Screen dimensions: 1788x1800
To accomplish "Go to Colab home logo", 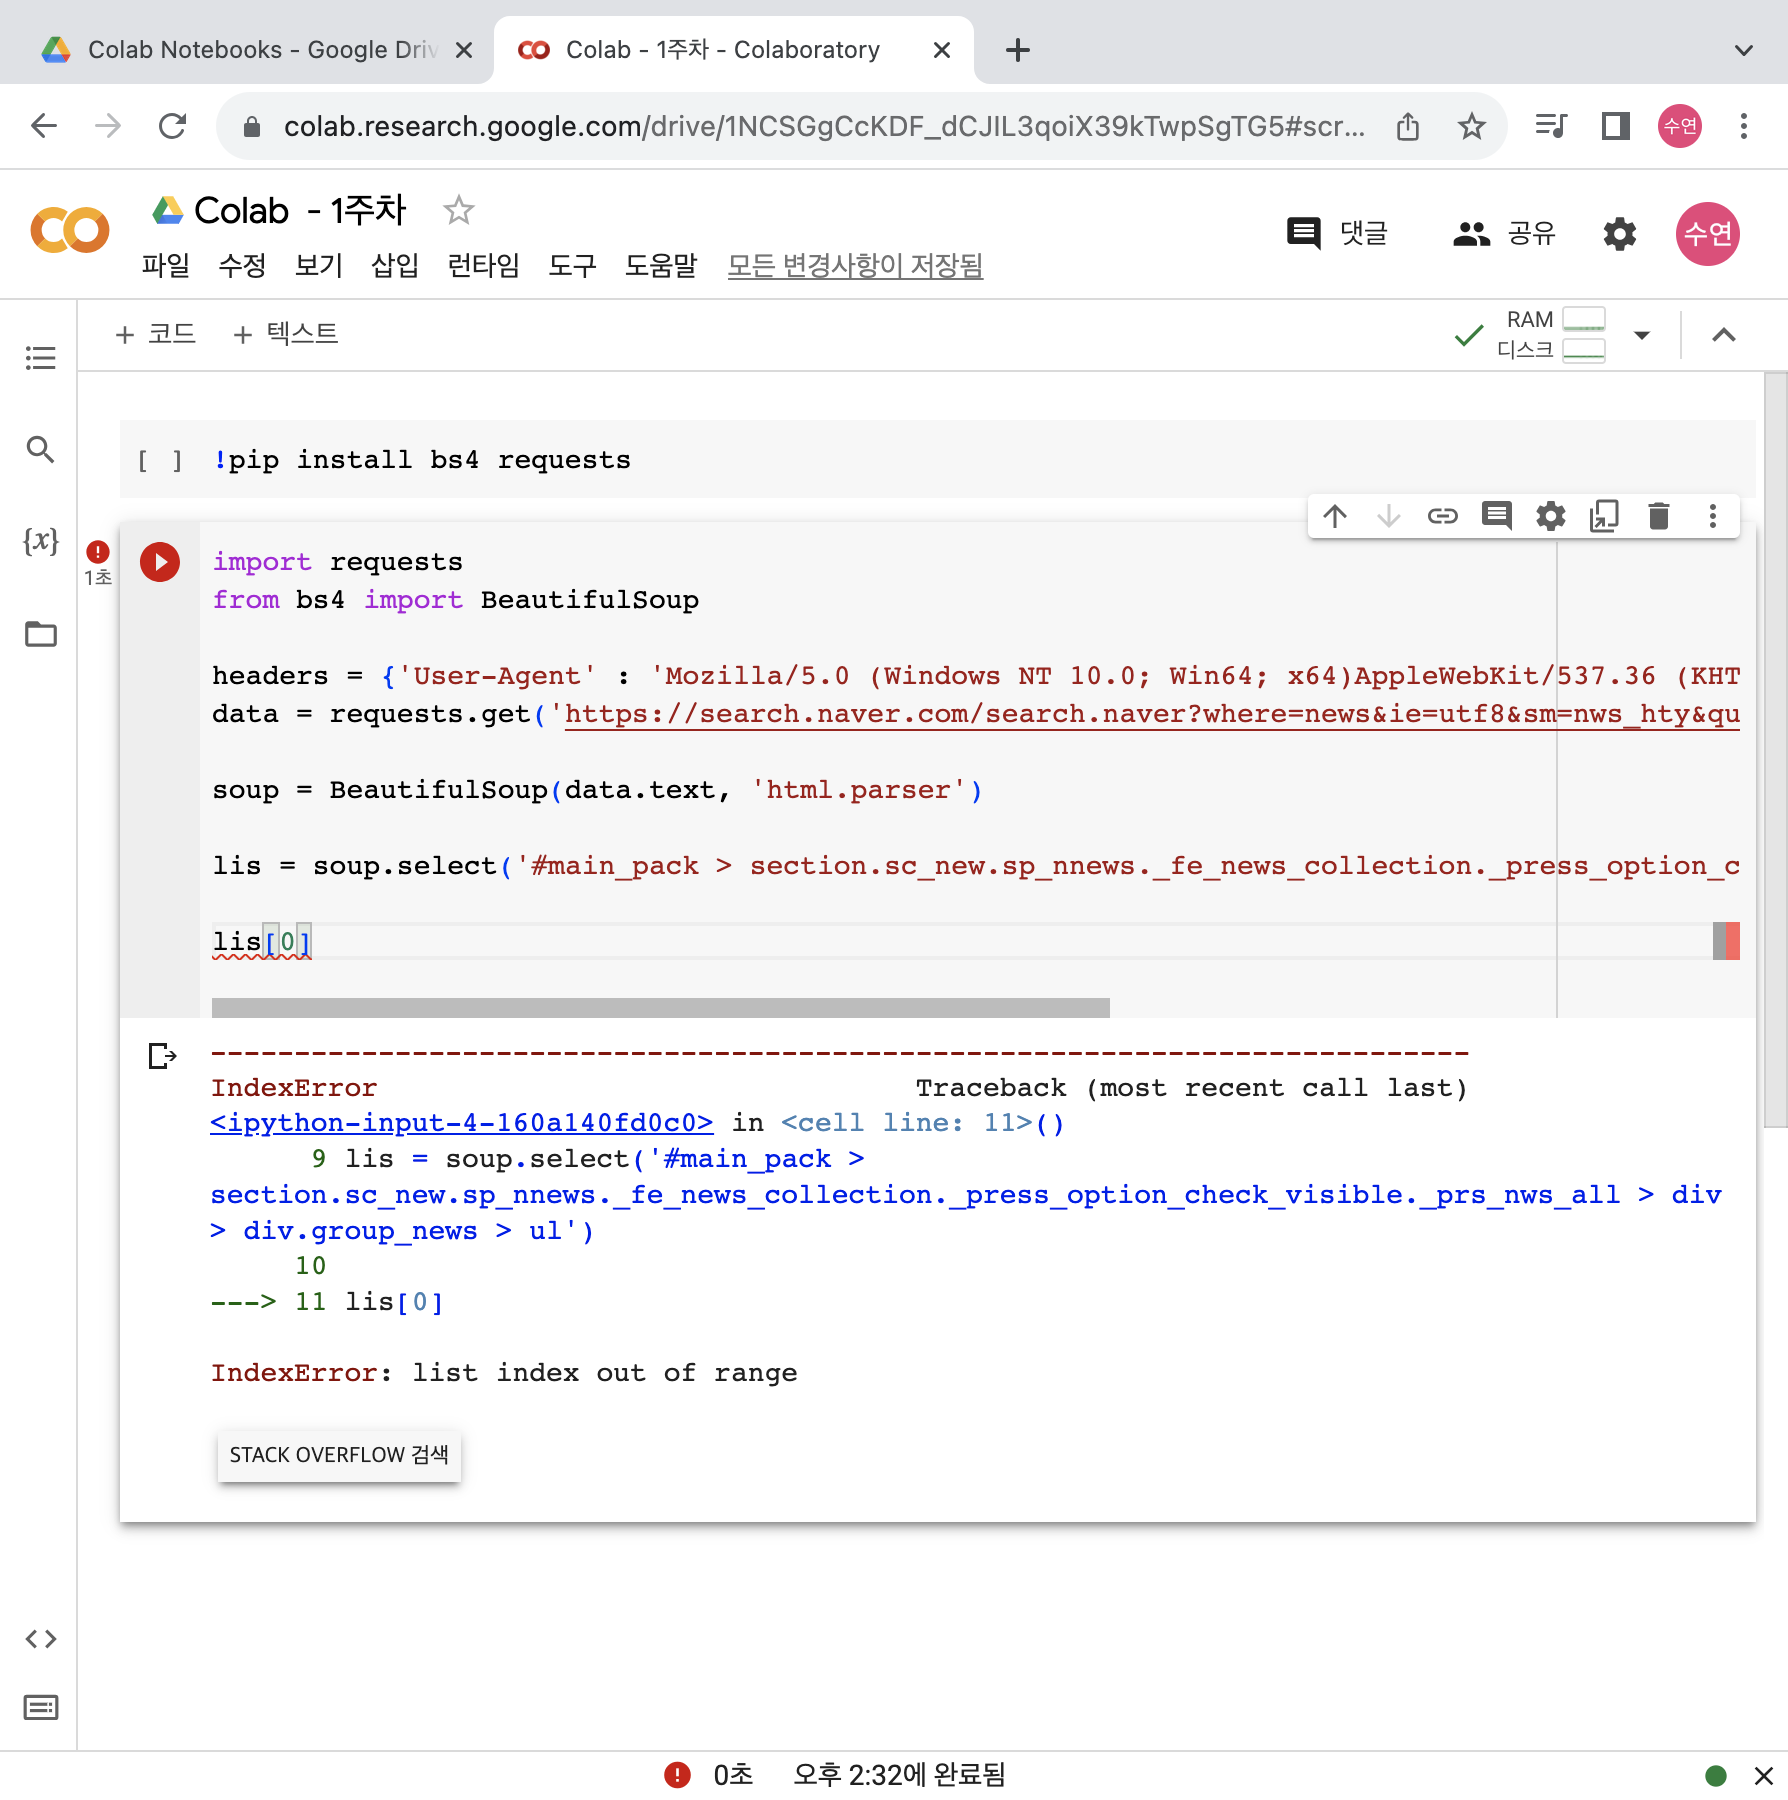I will pos(70,230).
